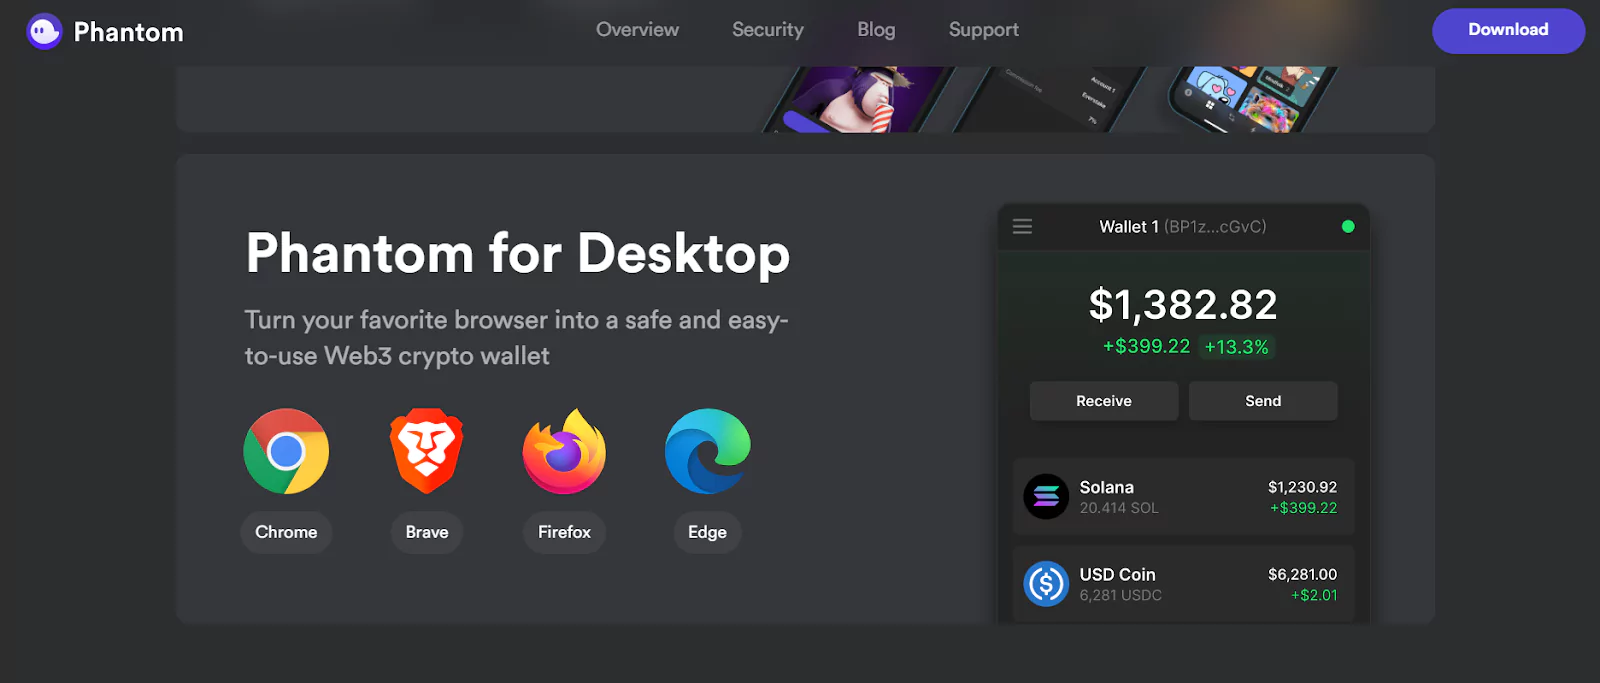
Task: Click the $1,230.92 Solana value
Action: point(1302,487)
